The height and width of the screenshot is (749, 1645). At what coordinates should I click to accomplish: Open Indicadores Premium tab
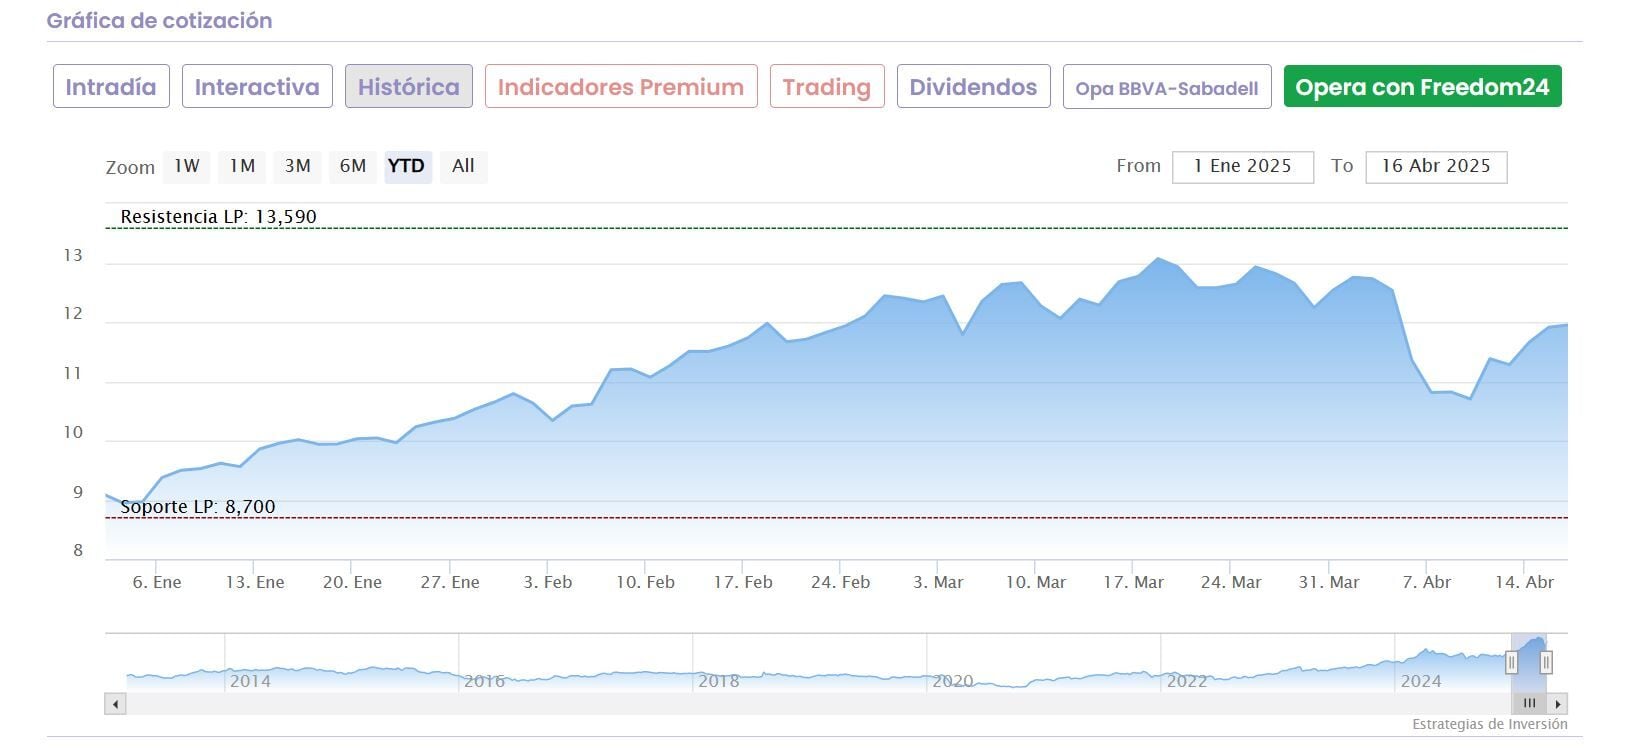tap(621, 87)
